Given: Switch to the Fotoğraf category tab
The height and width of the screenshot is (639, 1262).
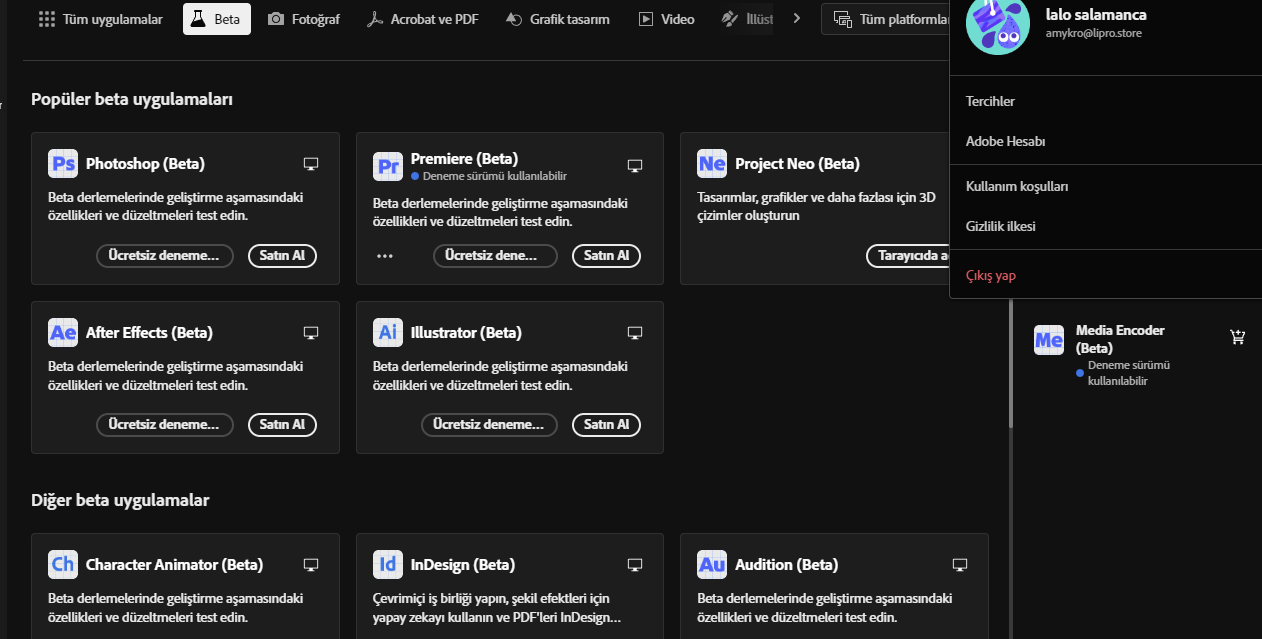Looking at the screenshot, I should [x=304, y=19].
